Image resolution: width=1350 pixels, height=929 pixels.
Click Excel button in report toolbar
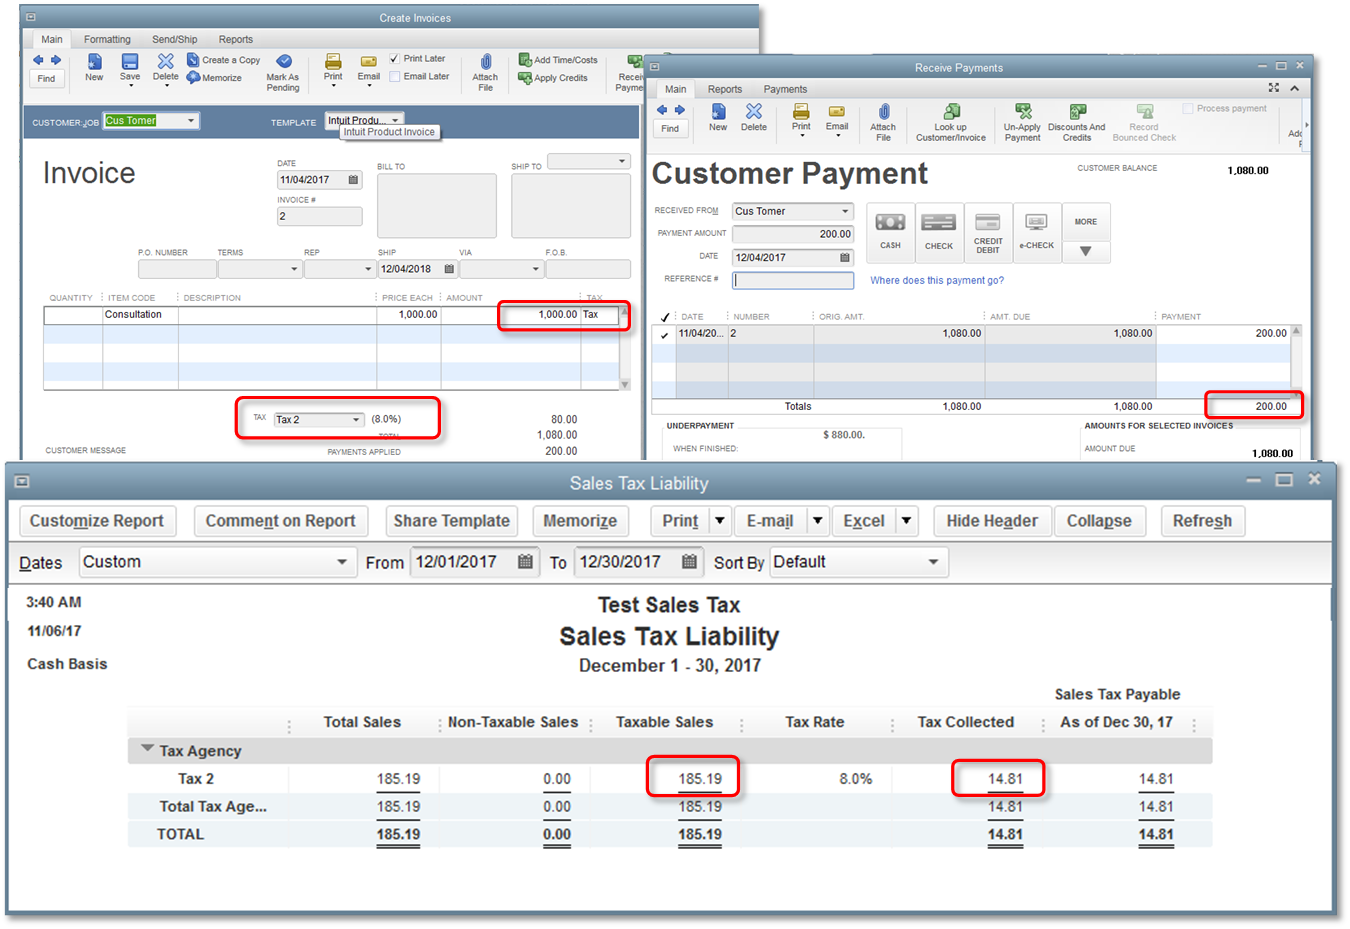click(x=864, y=521)
